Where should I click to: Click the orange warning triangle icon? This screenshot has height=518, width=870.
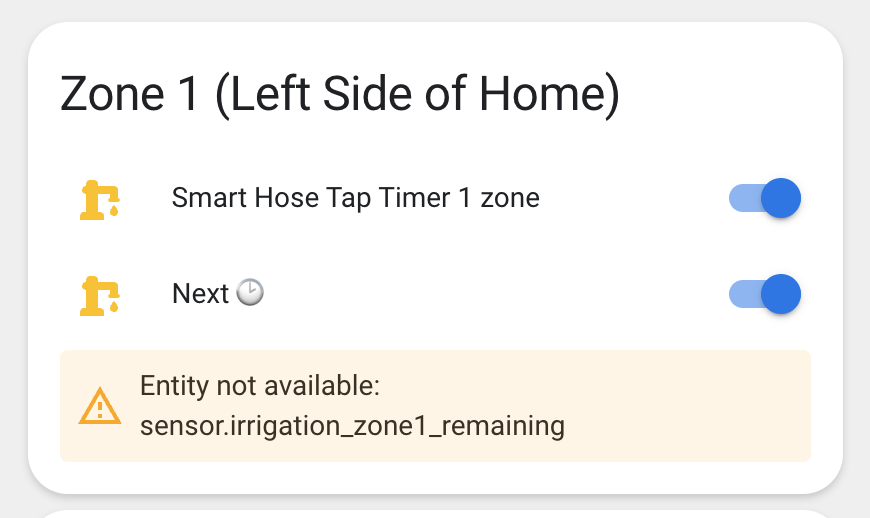(100, 406)
